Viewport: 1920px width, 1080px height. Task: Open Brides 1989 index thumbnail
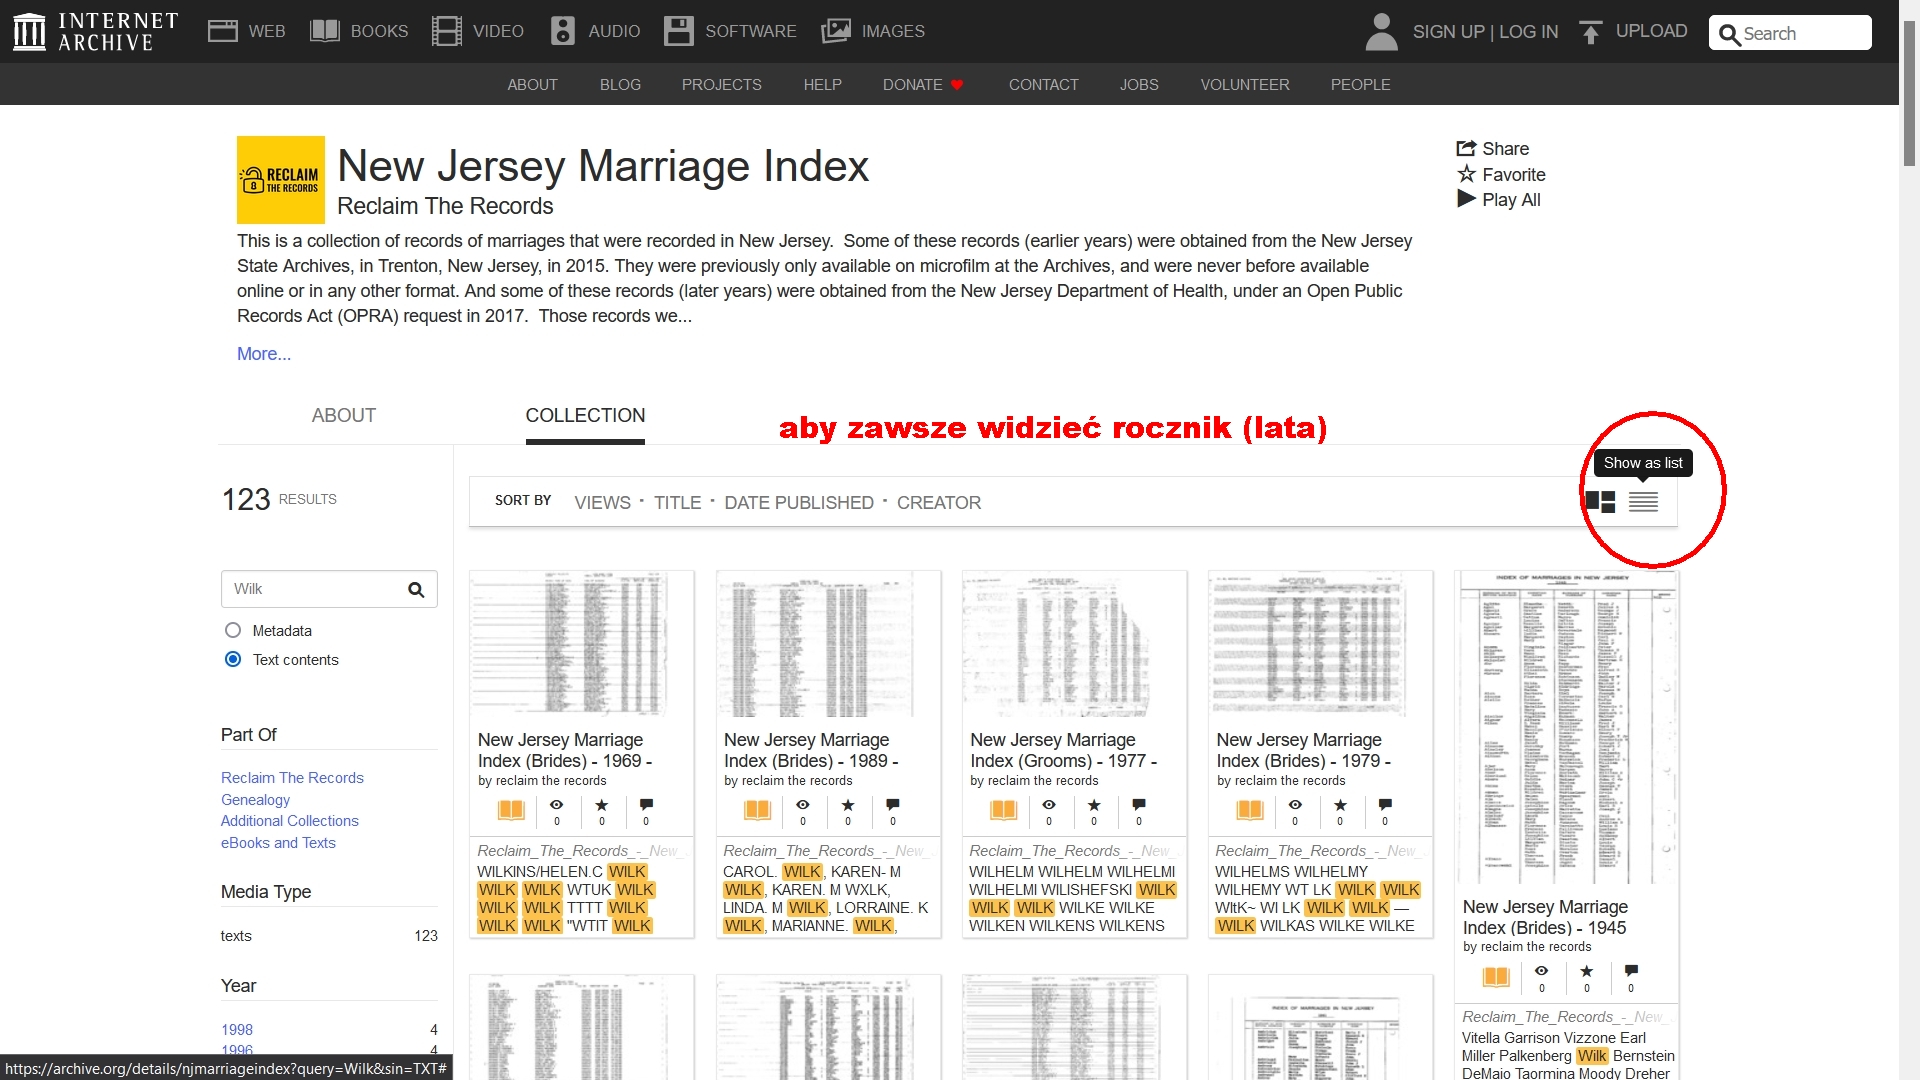[x=828, y=644]
